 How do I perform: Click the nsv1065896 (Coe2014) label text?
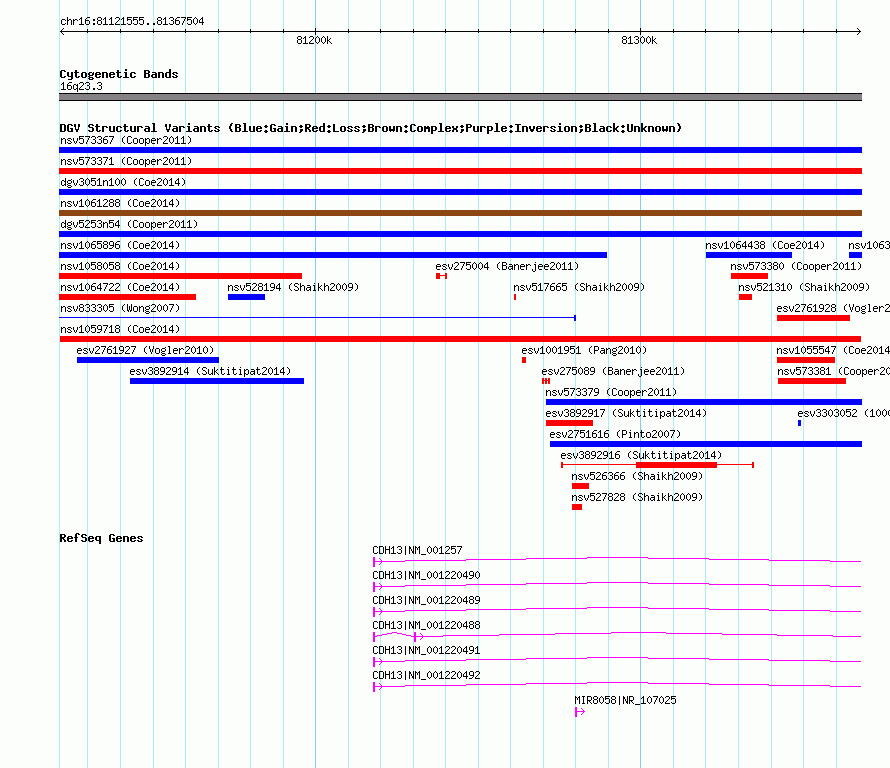(x=120, y=245)
